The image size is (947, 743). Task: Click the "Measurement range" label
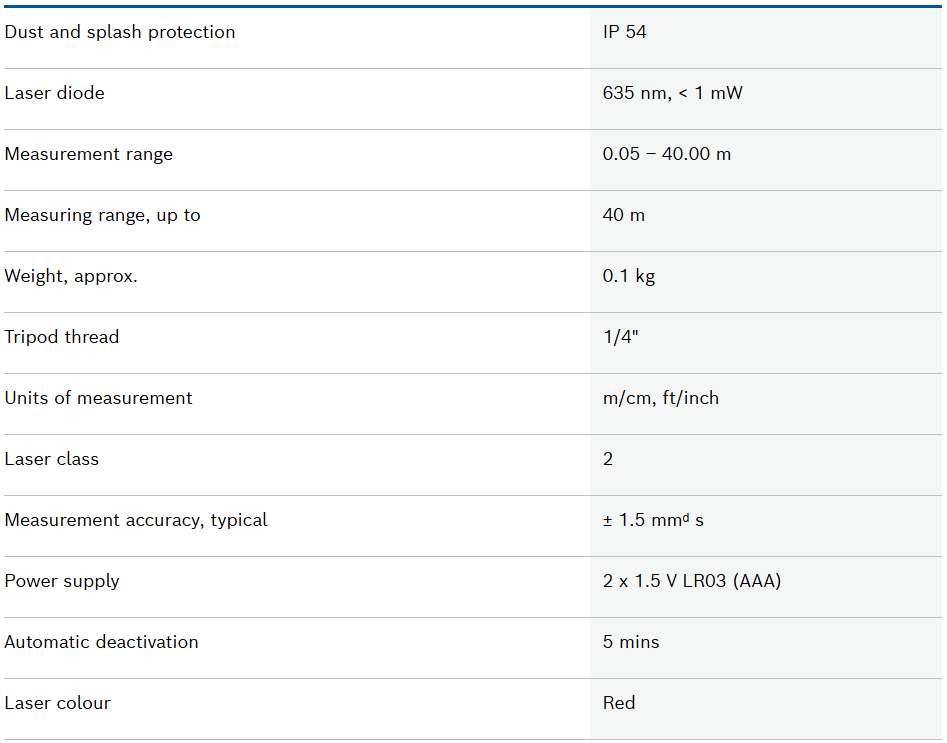(89, 154)
